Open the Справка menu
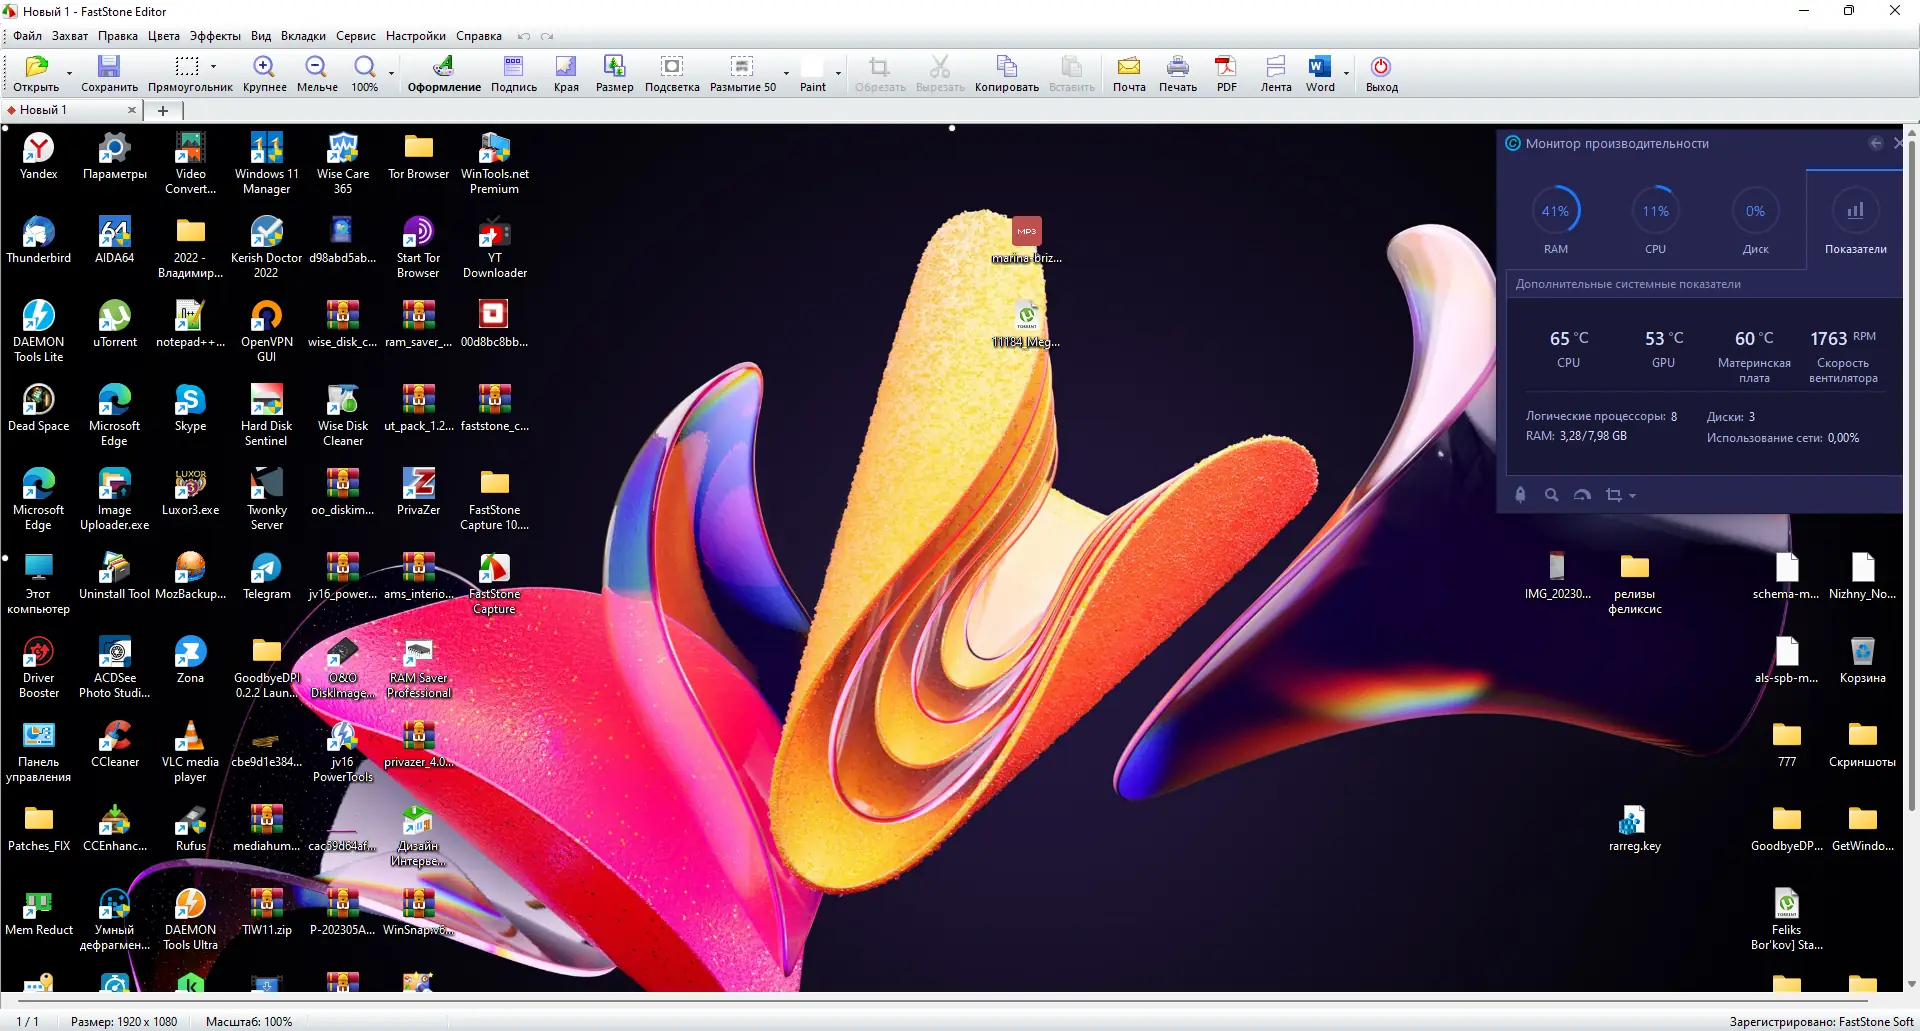The height and width of the screenshot is (1031, 1920). click(x=479, y=36)
